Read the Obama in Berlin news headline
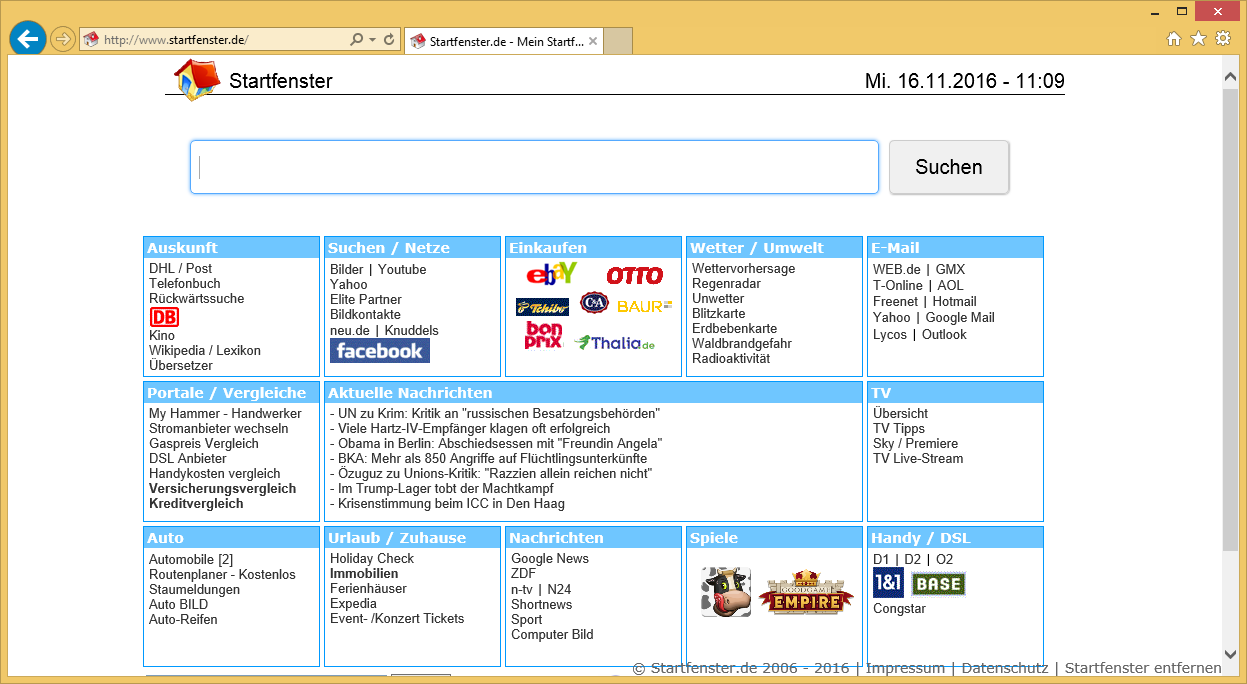This screenshot has height=684, width=1247. (x=496, y=443)
